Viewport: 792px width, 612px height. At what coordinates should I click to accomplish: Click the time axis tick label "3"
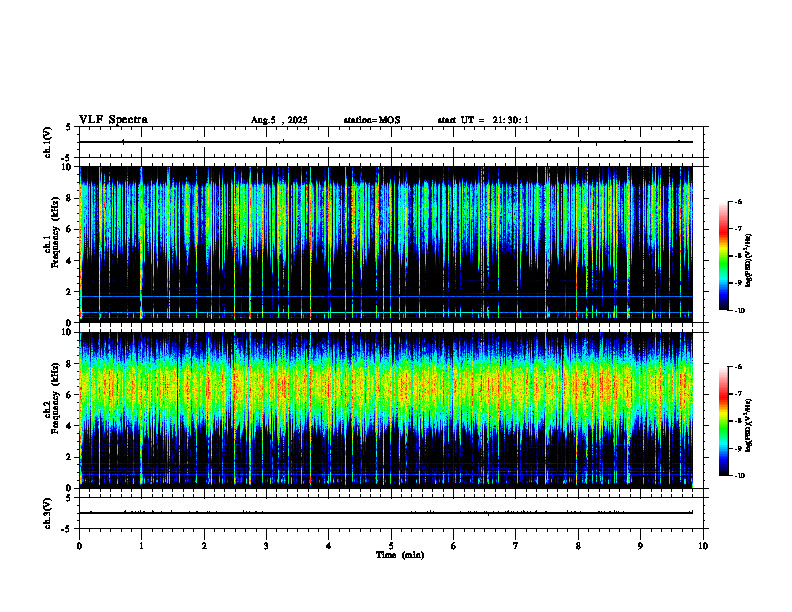pos(266,546)
